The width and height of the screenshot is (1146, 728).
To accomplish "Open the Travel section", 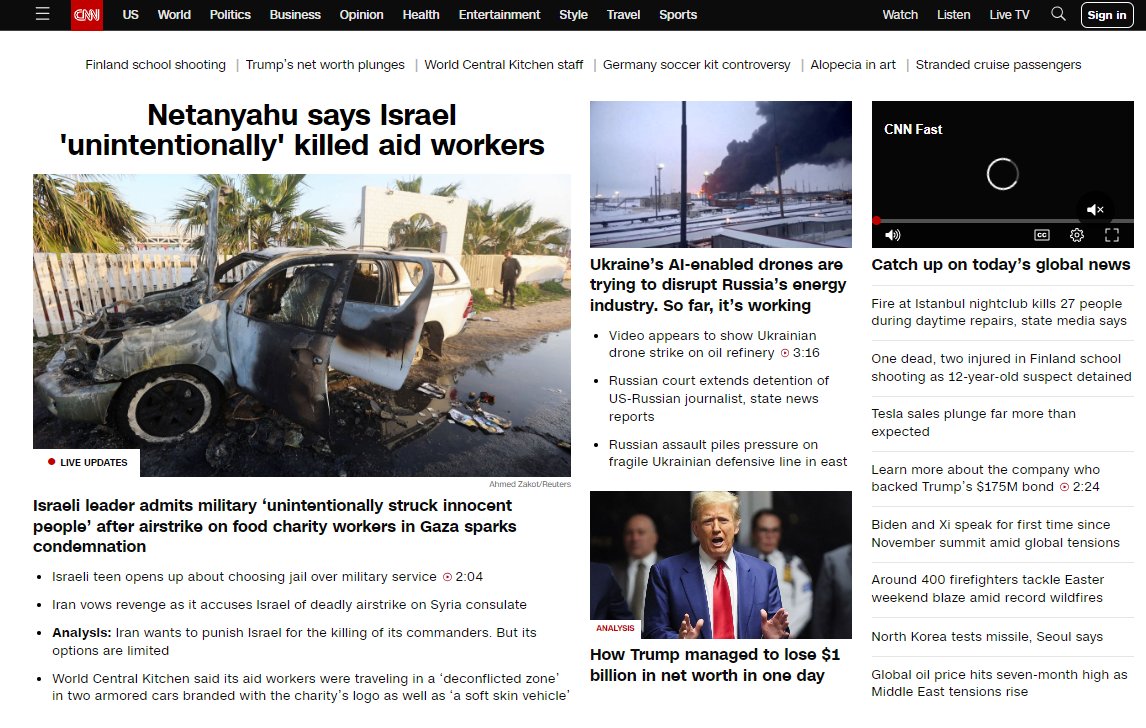I will pyautogui.click(x=623, y=15).
